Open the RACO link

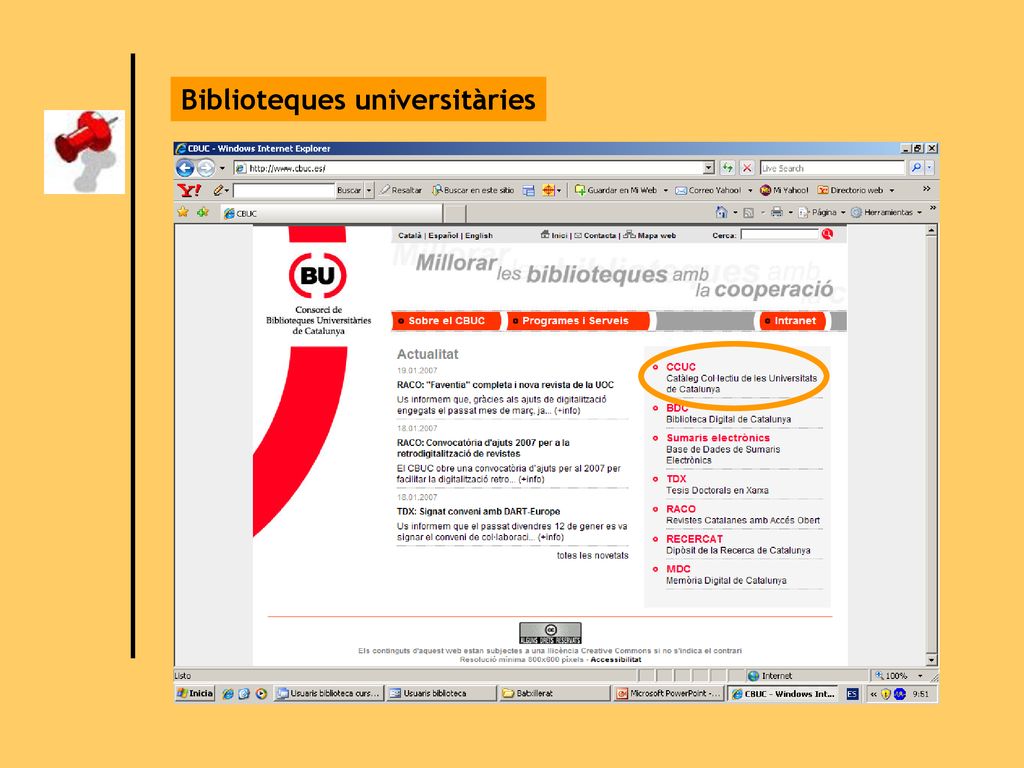680,509
